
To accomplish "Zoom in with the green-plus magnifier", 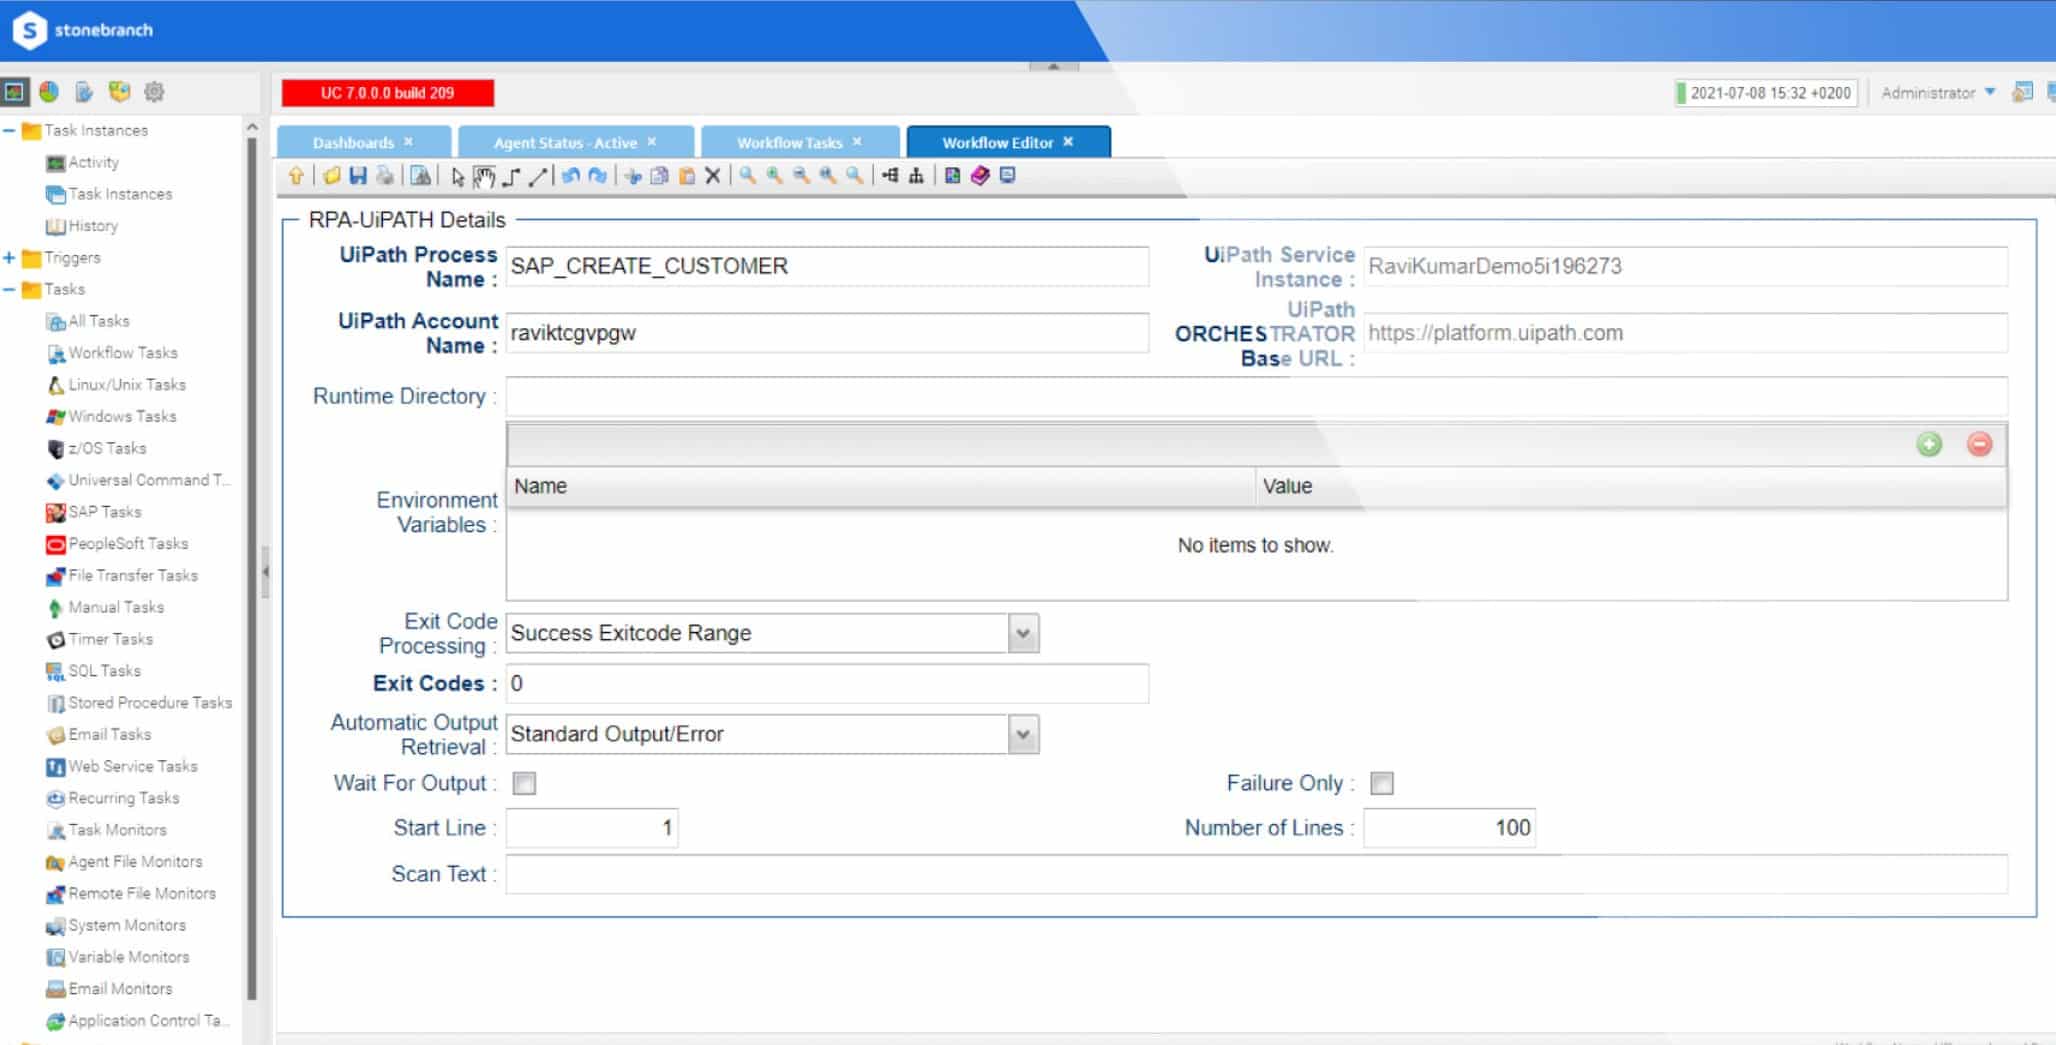I will [x=774, y=176].
